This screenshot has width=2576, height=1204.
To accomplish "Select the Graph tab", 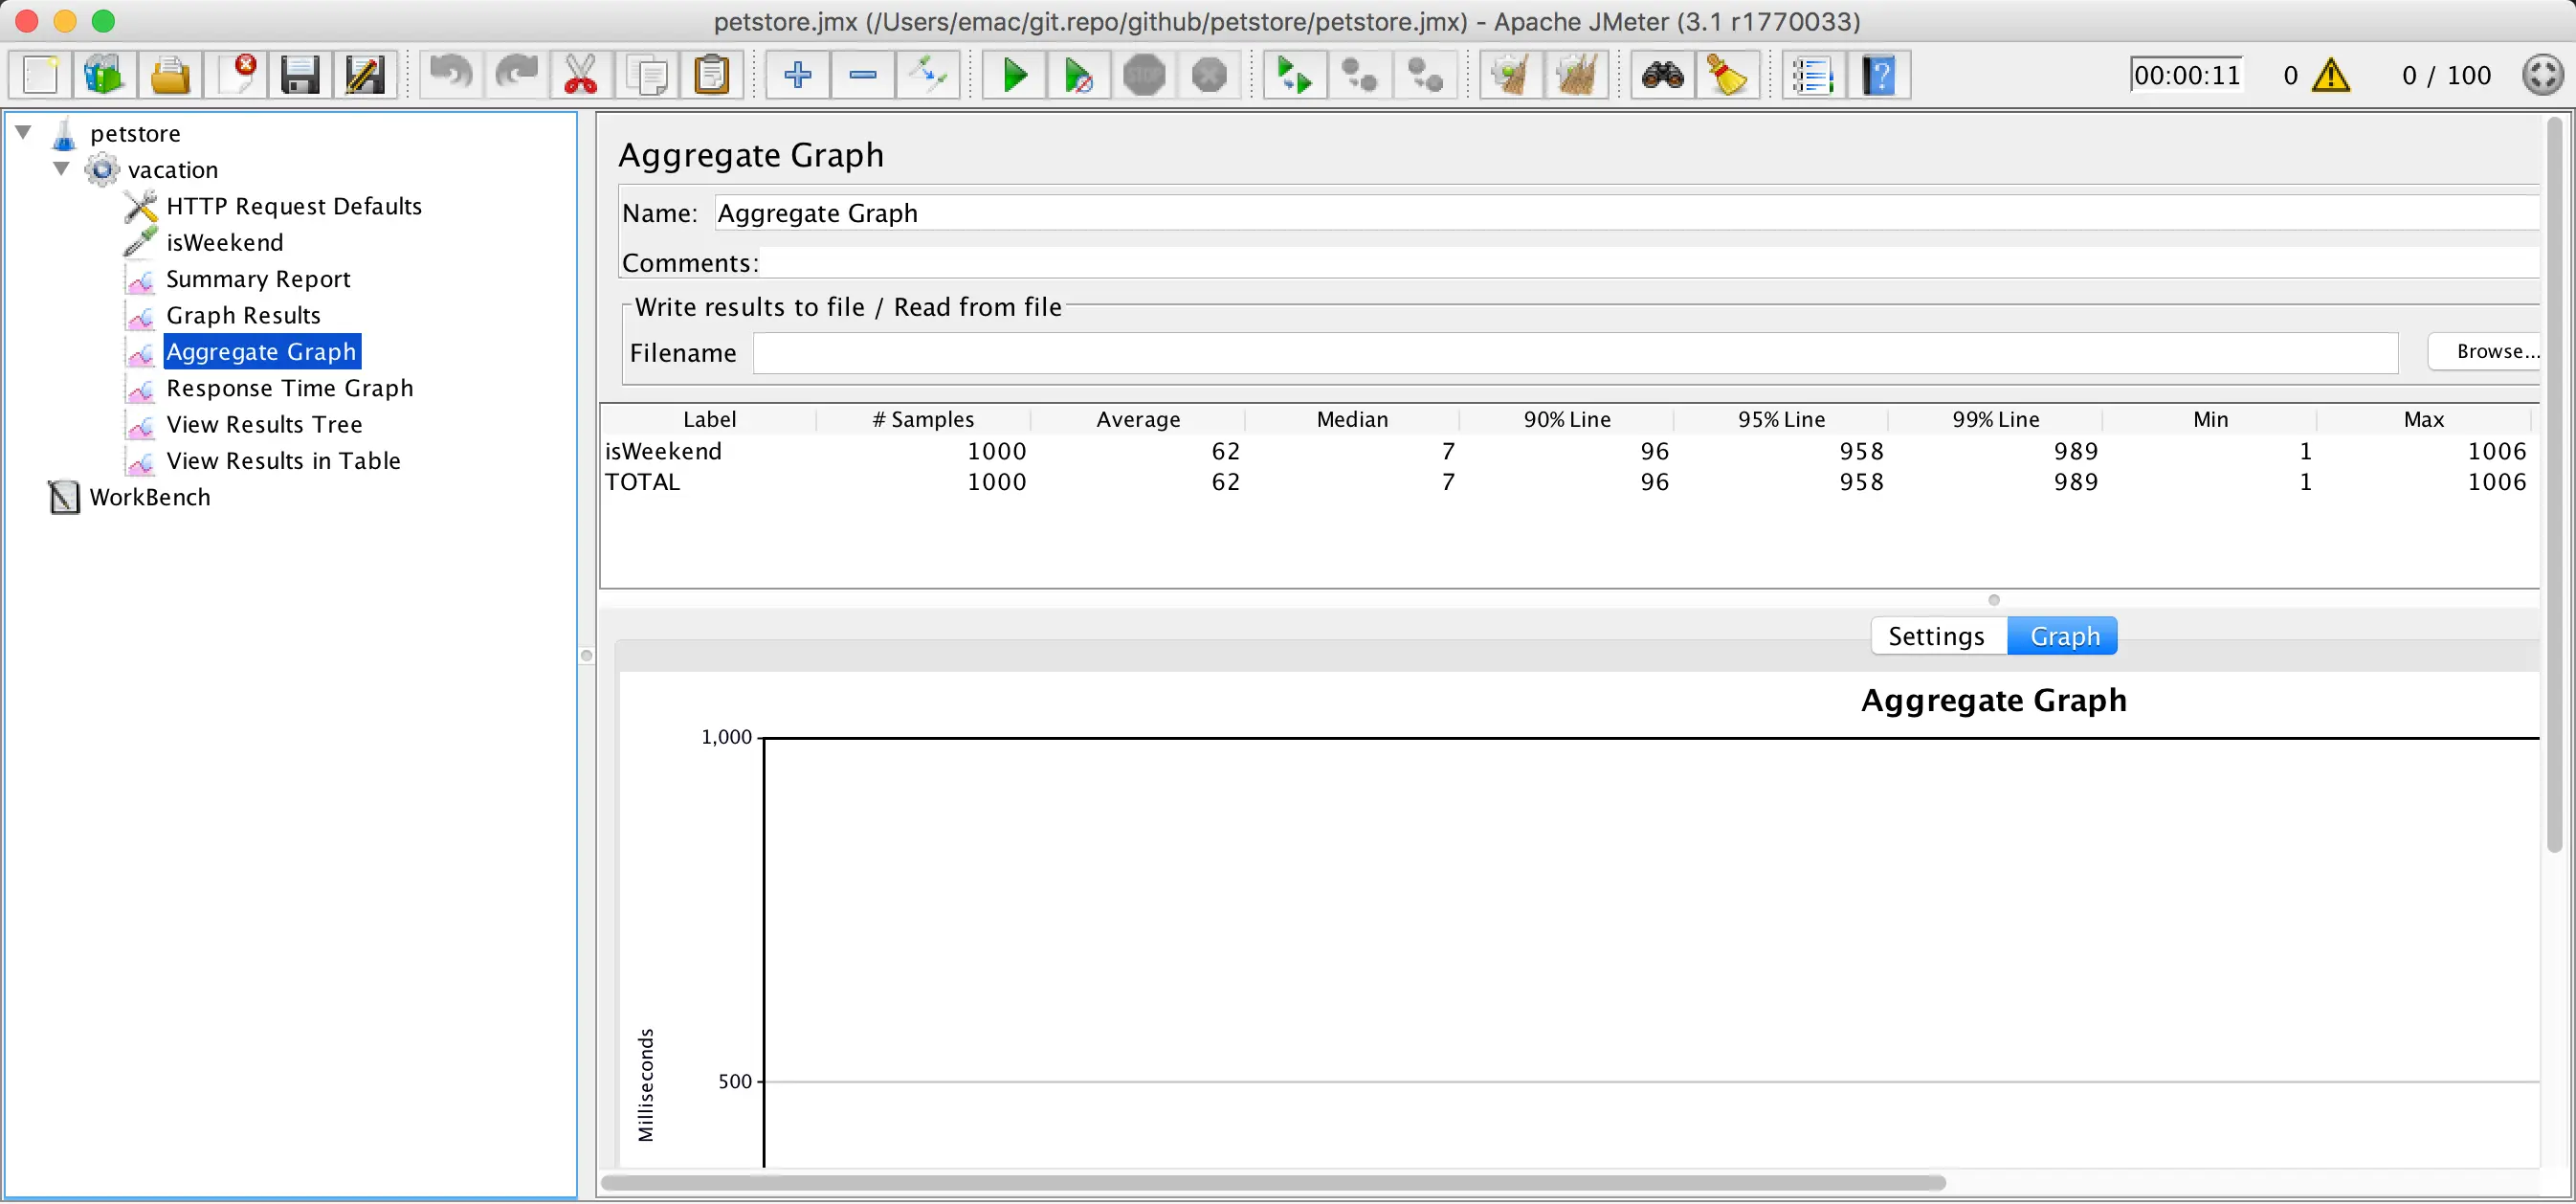I will pyautogui.click(x=2064, y=636).
